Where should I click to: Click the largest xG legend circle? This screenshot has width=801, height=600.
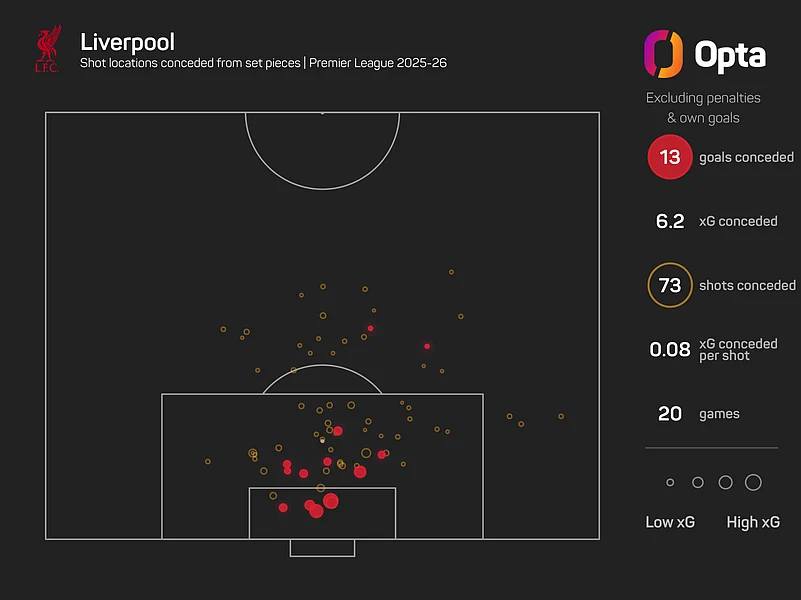click(x=753, y=483)
